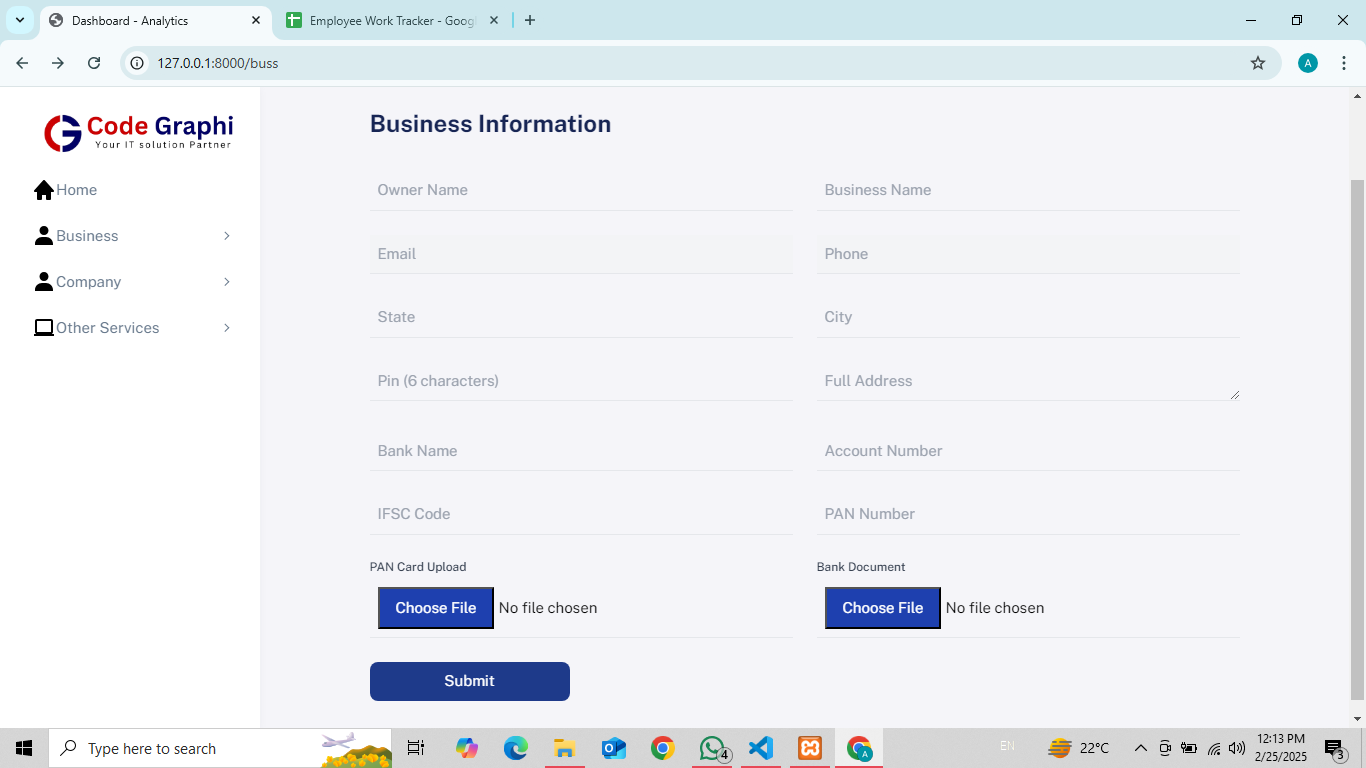Open XAMPP from taskbar
1366x768 pixels.
pos(810,748)
